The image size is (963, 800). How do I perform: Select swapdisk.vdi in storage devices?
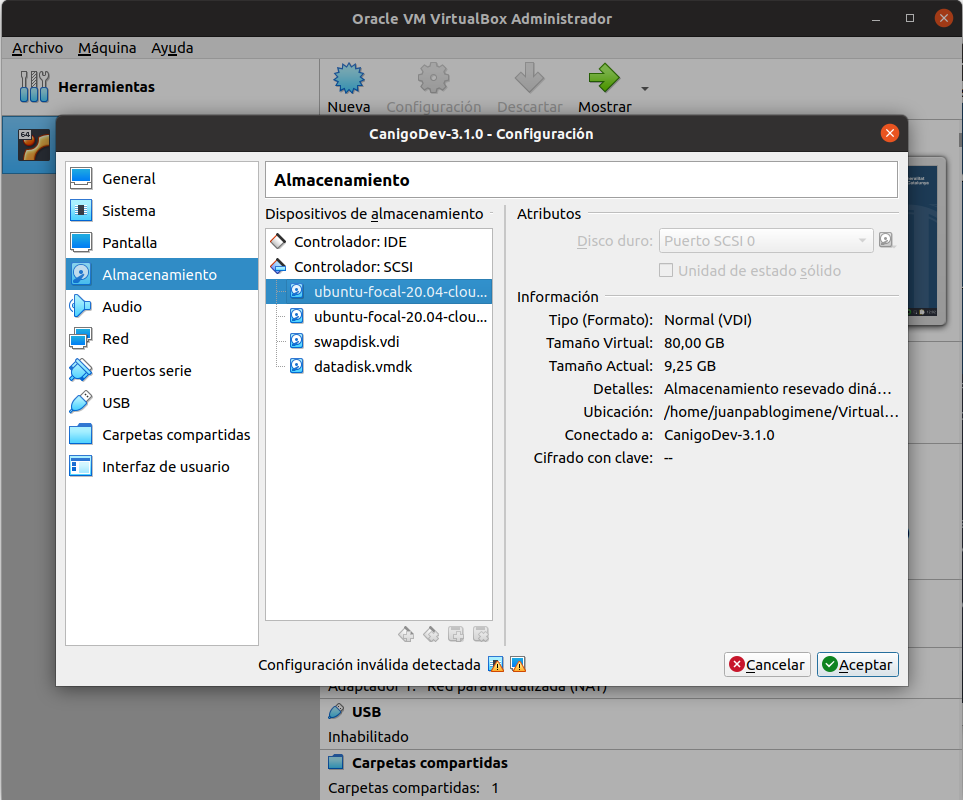point(379,341)
